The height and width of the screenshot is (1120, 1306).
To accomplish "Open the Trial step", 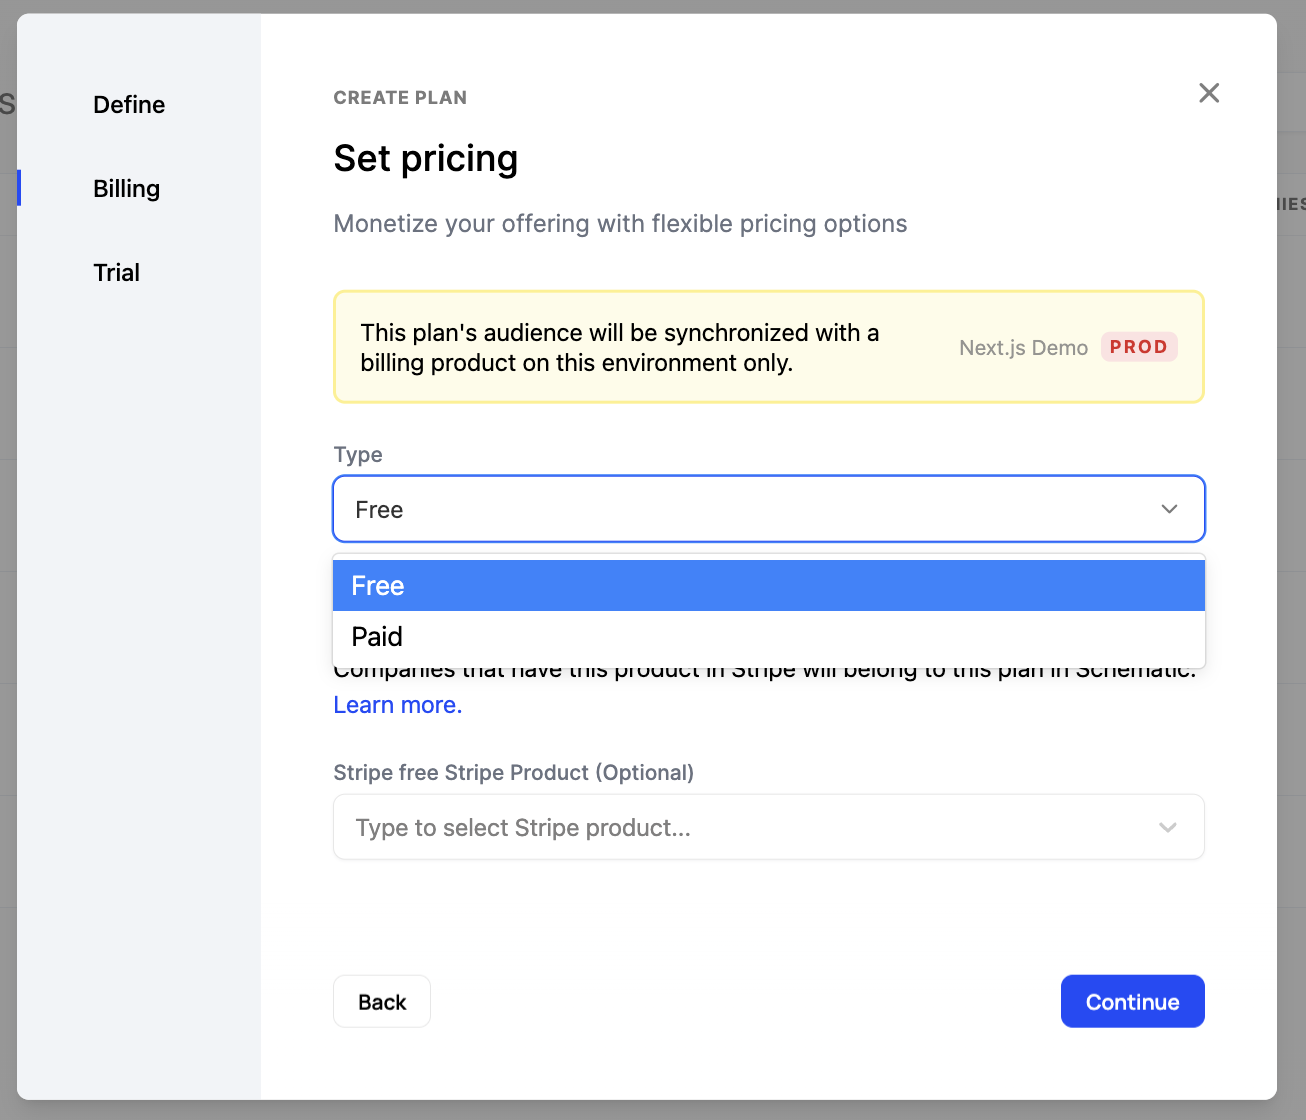I will click(x=116, y=272).
